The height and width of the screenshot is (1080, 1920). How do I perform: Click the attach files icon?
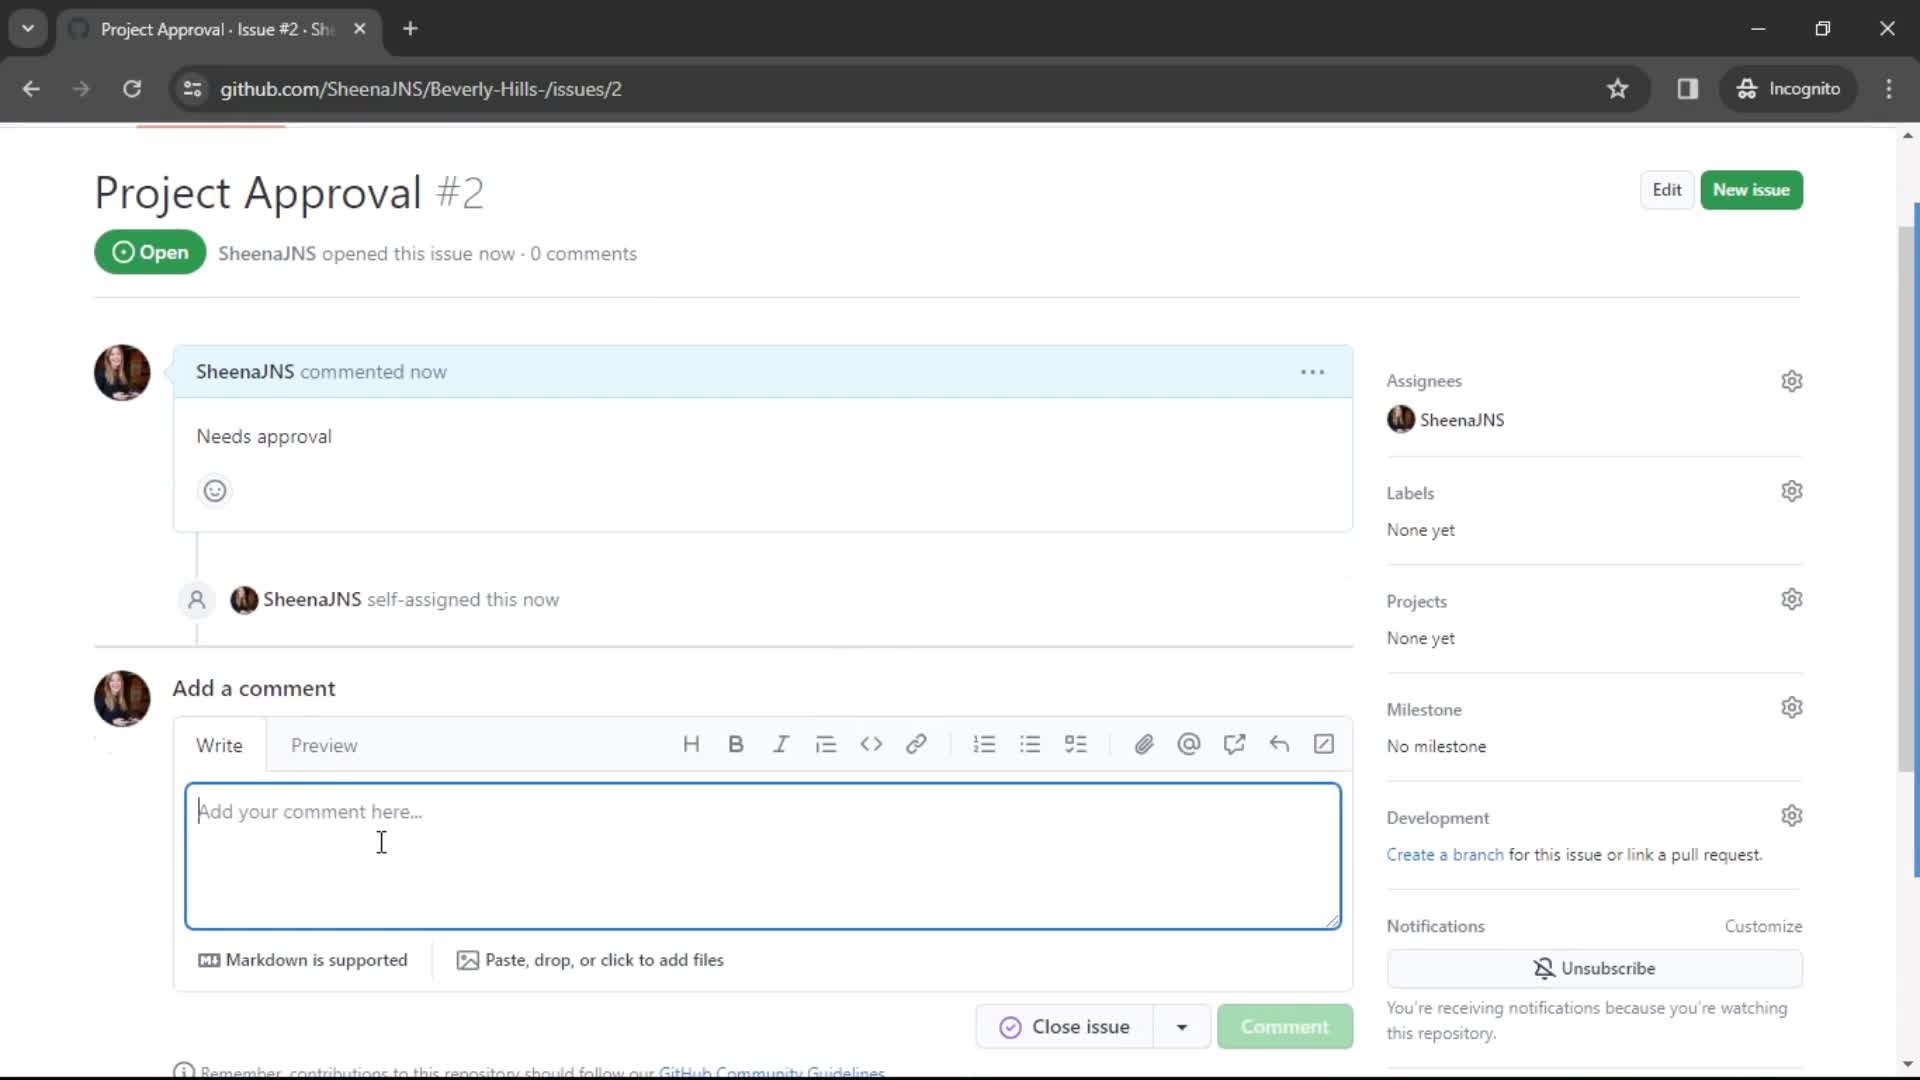(x=1143, y=745)
